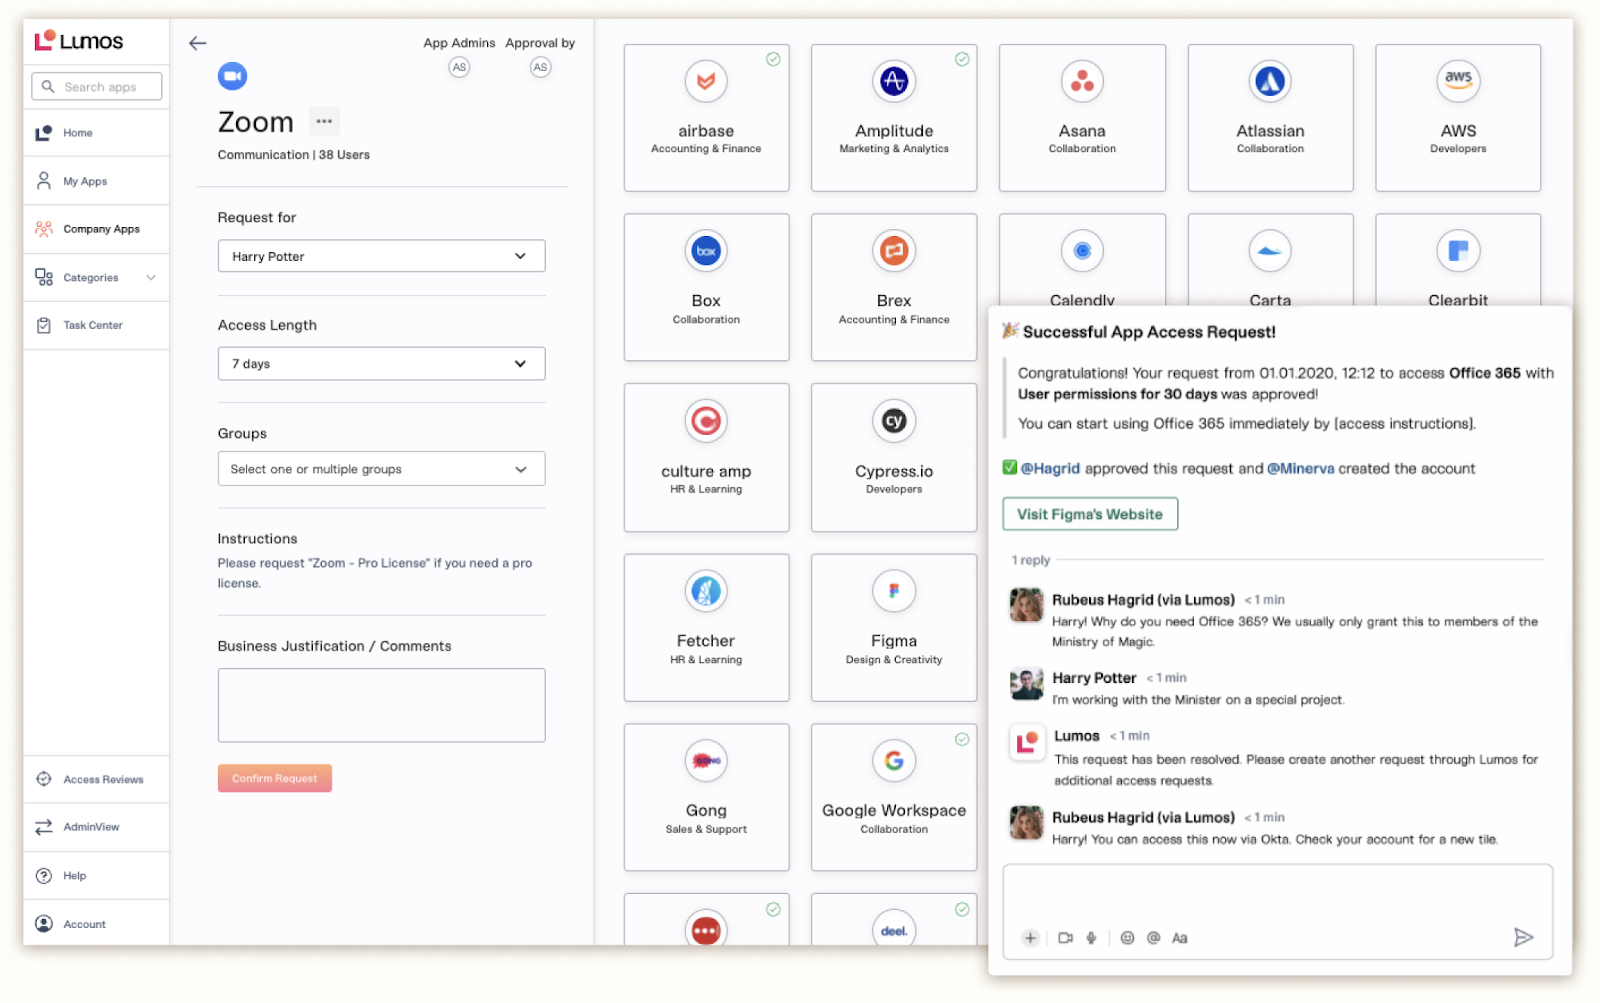The width and height of the screenshot is (1600, 1003).
Task: Click the Search apps field
Action: 96,87
